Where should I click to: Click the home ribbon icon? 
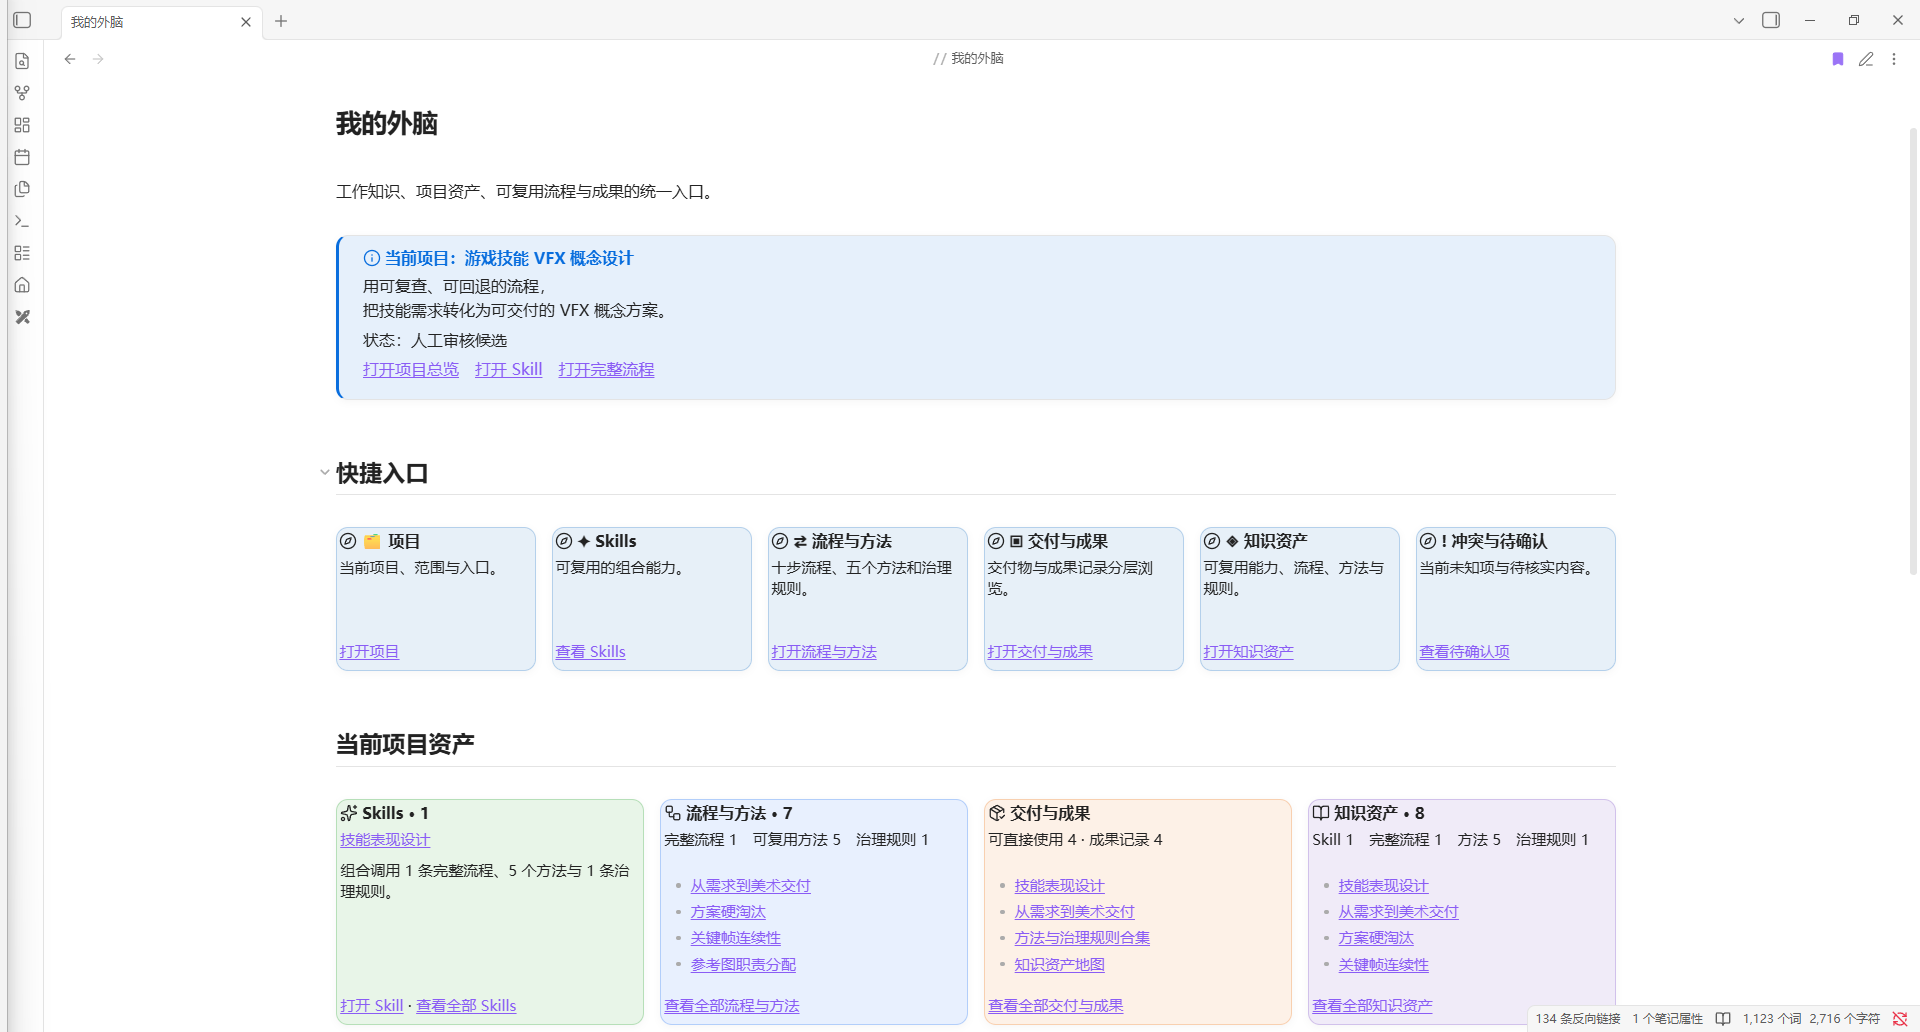[22, 285]
